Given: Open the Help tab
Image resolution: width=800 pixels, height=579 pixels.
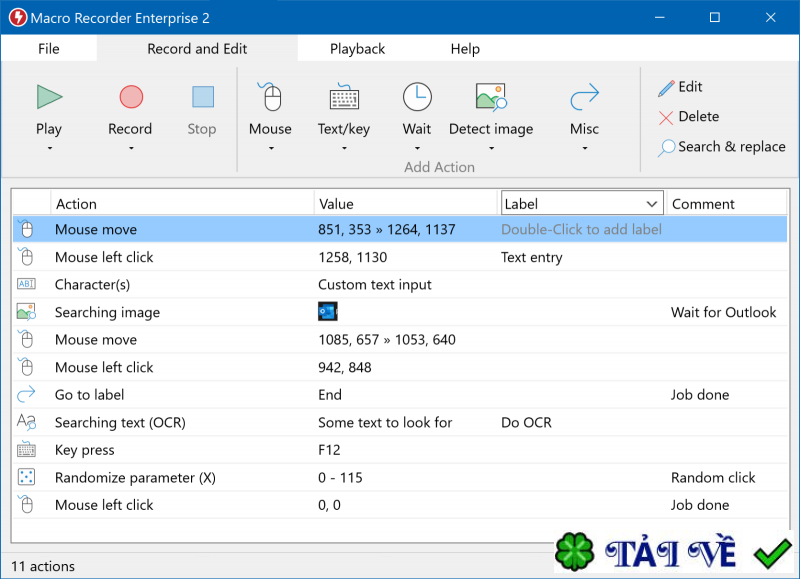Looking at the screenshot, I should (465, 49).
